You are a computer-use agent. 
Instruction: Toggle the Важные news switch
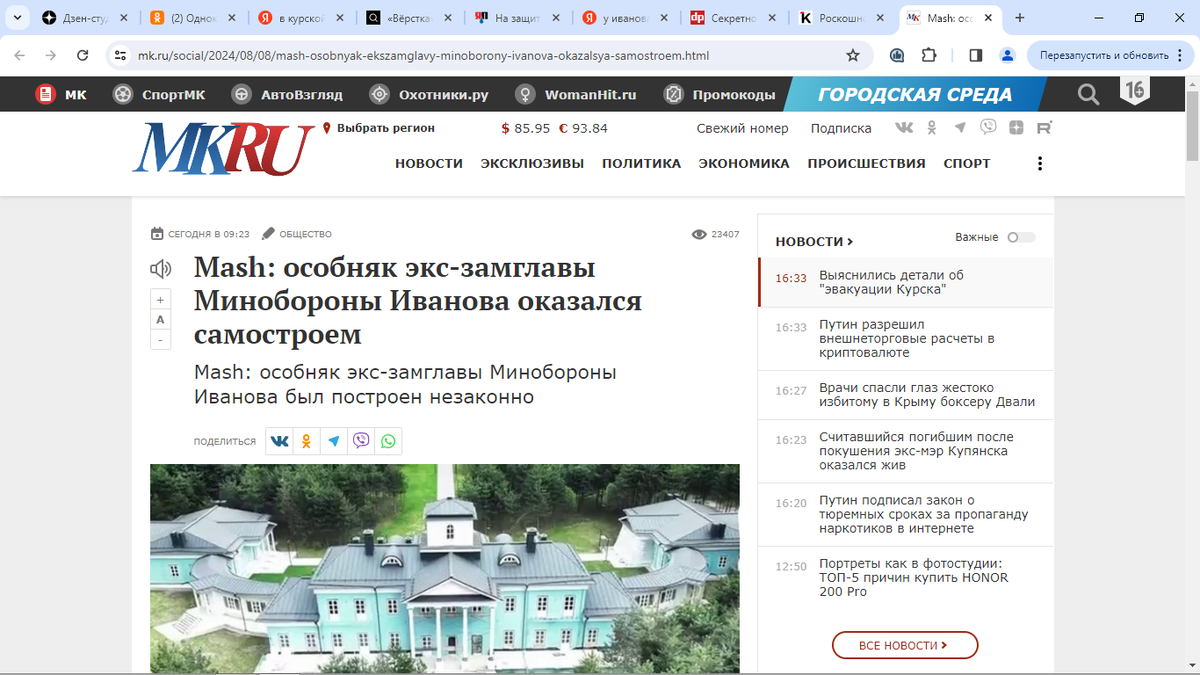[1021, 238]
